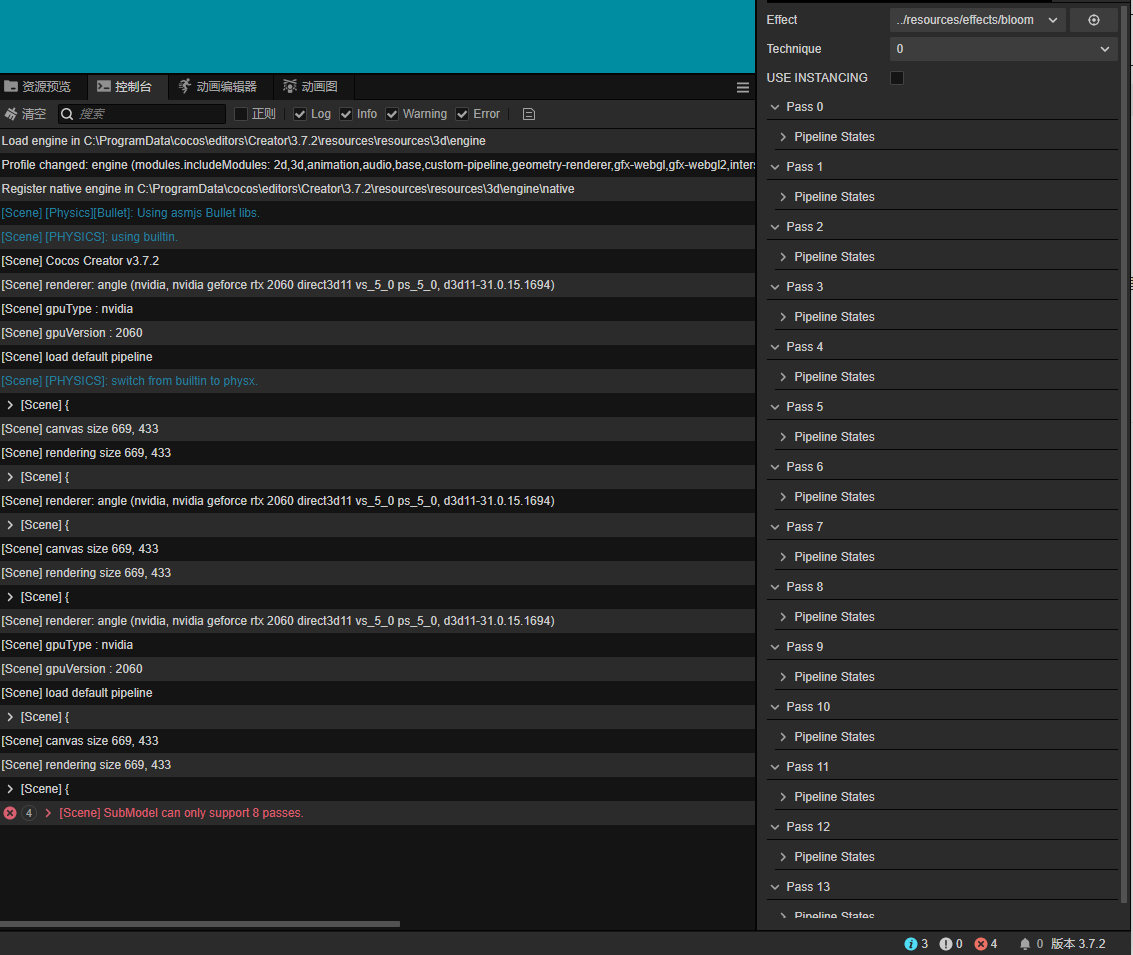Click the '[Scene] SubModel can only support 8 passes' text
1133x955 pixels.
pos(181,813)
